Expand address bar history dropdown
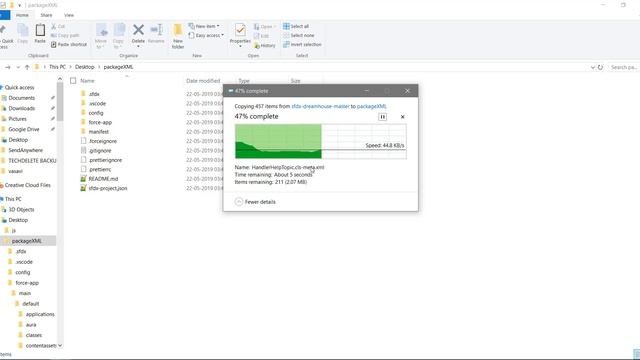 (x=593, y=67)
